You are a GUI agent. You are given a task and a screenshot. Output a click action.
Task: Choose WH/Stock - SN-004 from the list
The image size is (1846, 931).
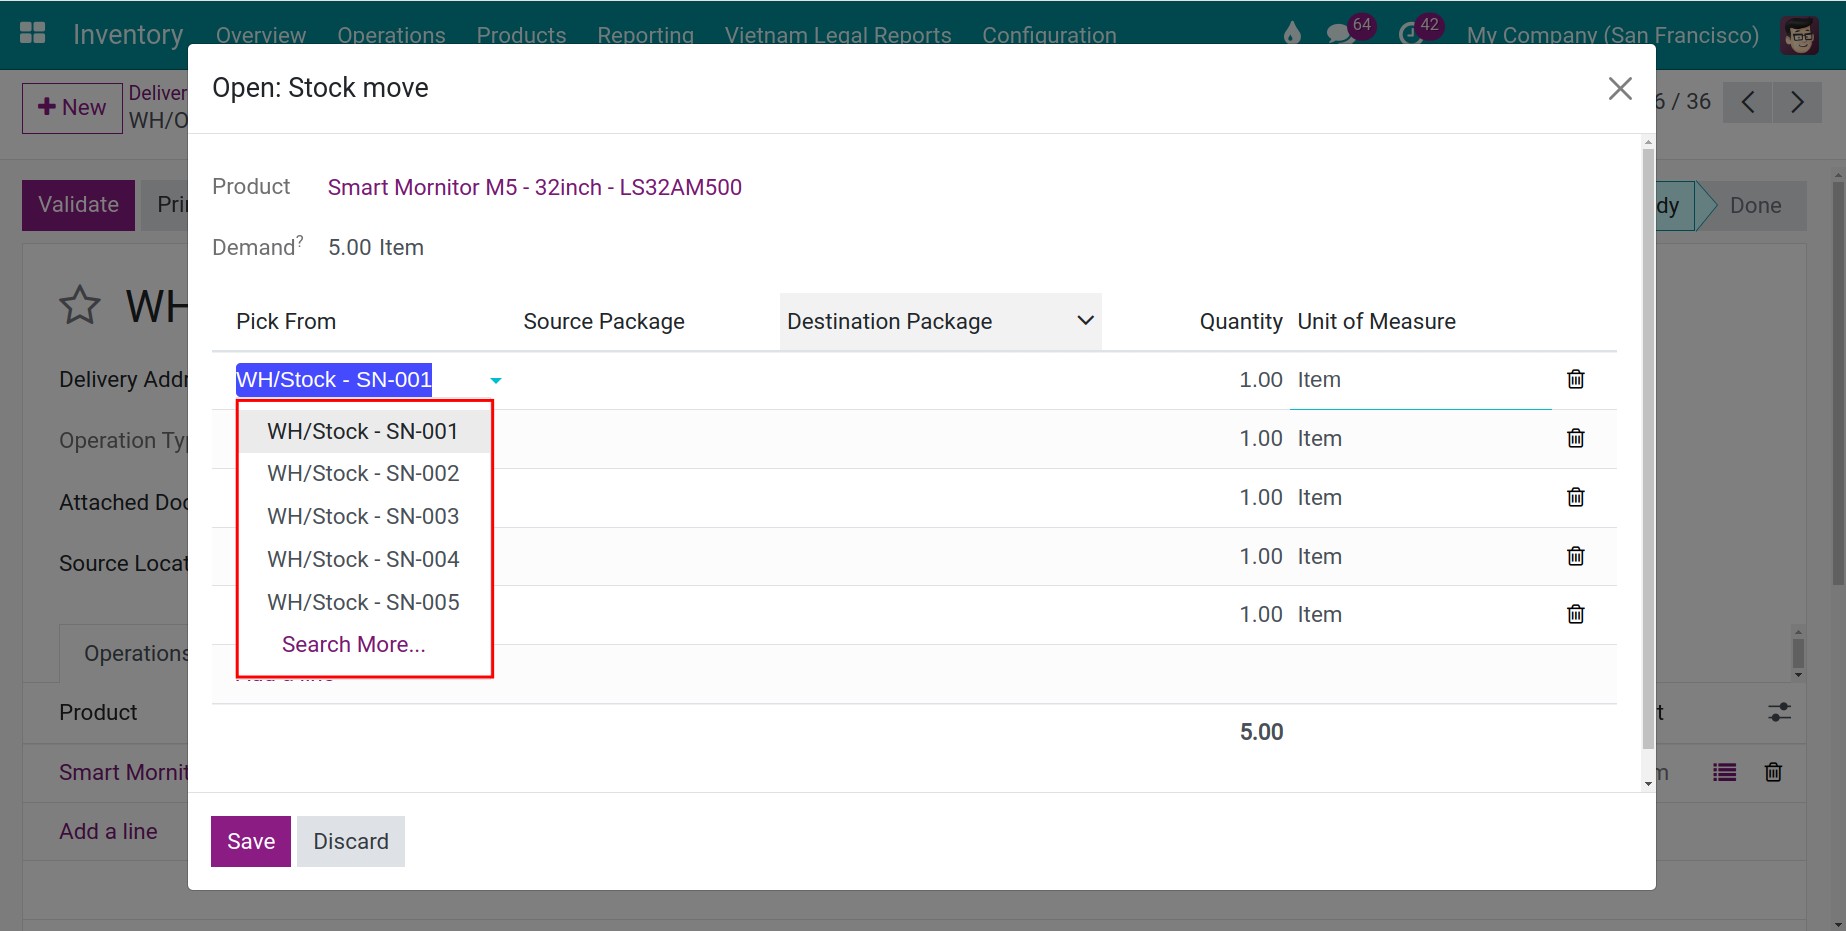pos(363,559)
